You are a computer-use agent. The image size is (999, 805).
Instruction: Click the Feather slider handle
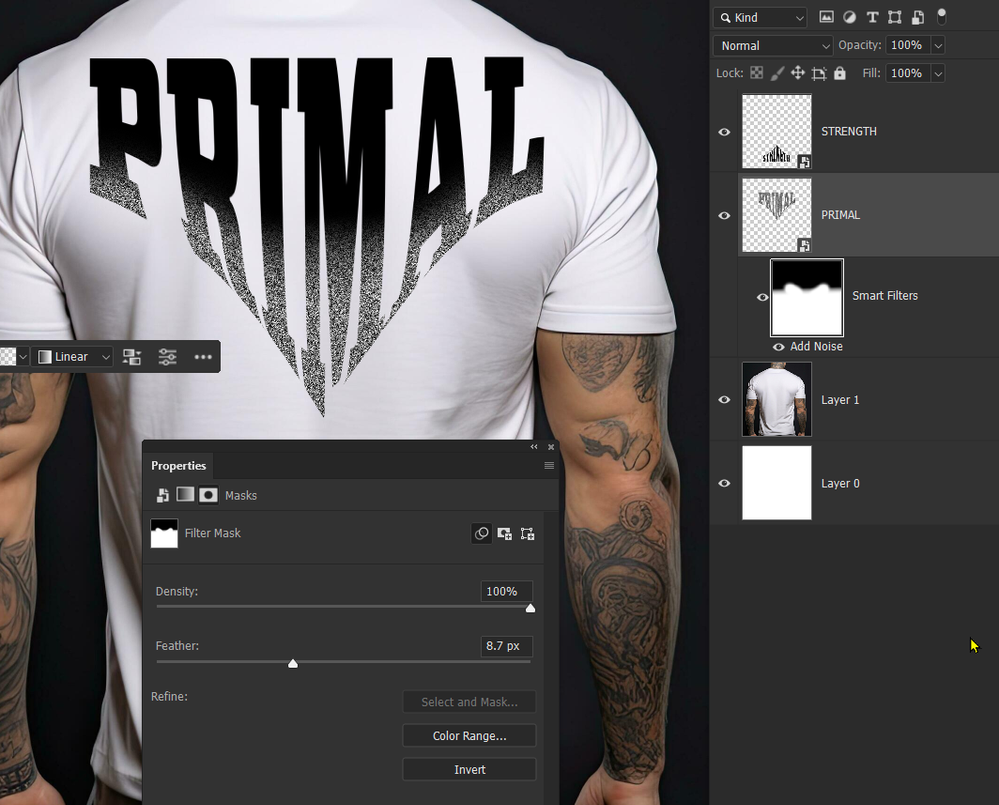(292, 664)
